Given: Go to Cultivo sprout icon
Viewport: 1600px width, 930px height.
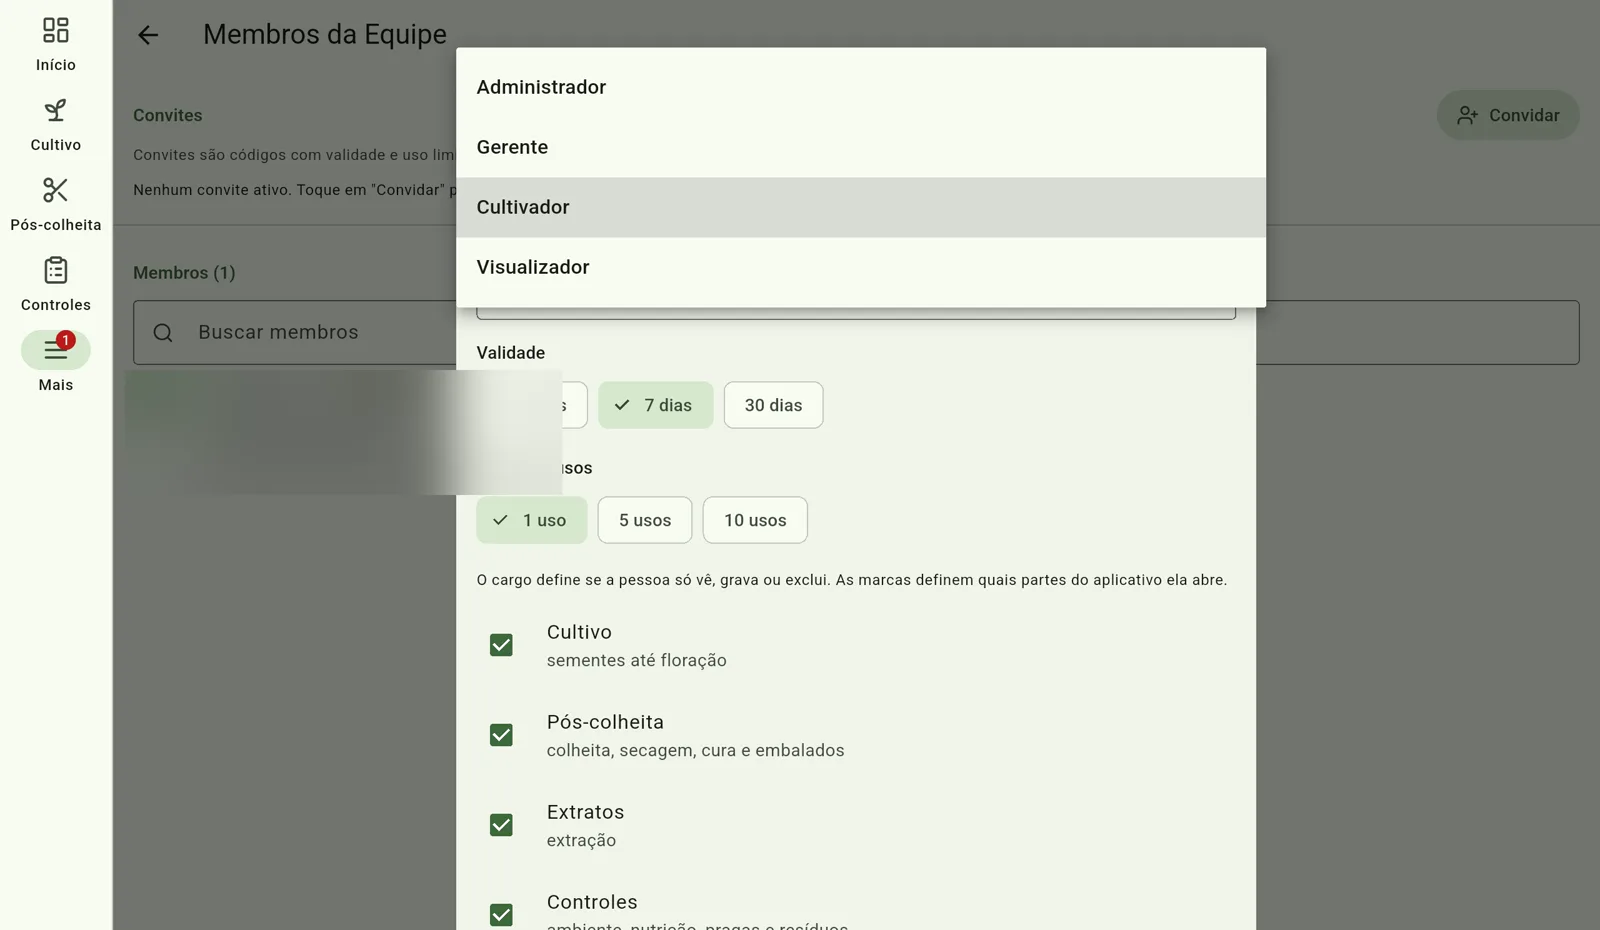Looking at the screenshot, I should [x=56, y=110].
